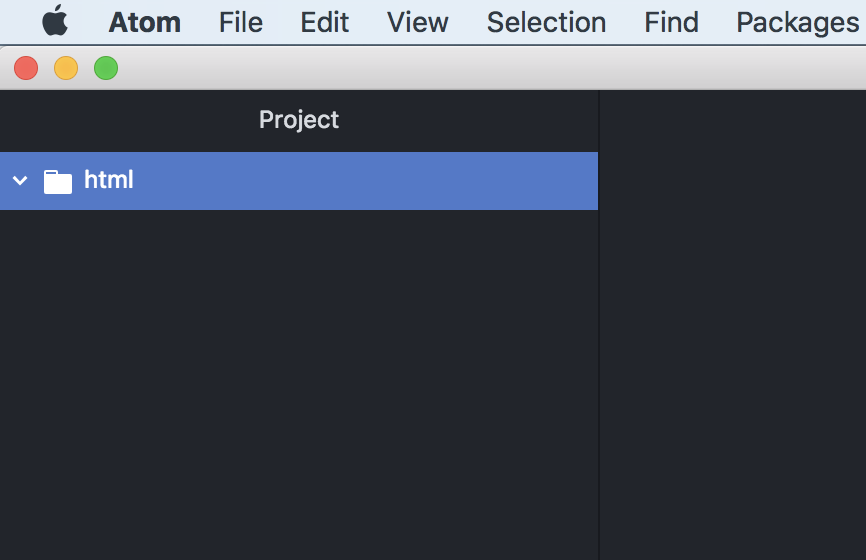Open the Apple menu

[55, 21]
